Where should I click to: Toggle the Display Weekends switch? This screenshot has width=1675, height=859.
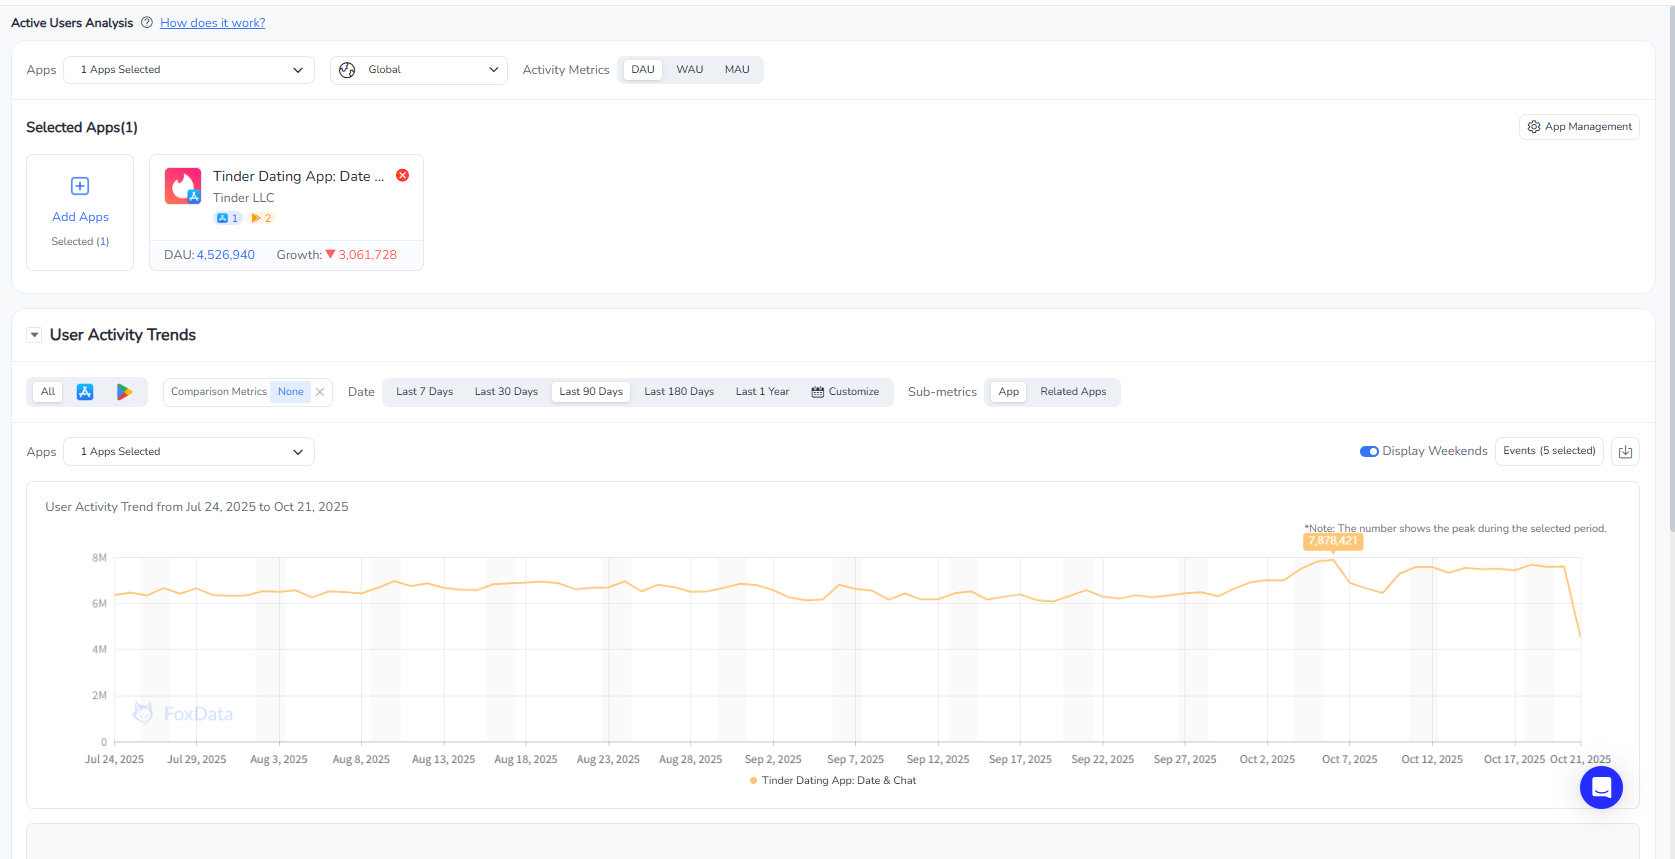click(1369, 451)
